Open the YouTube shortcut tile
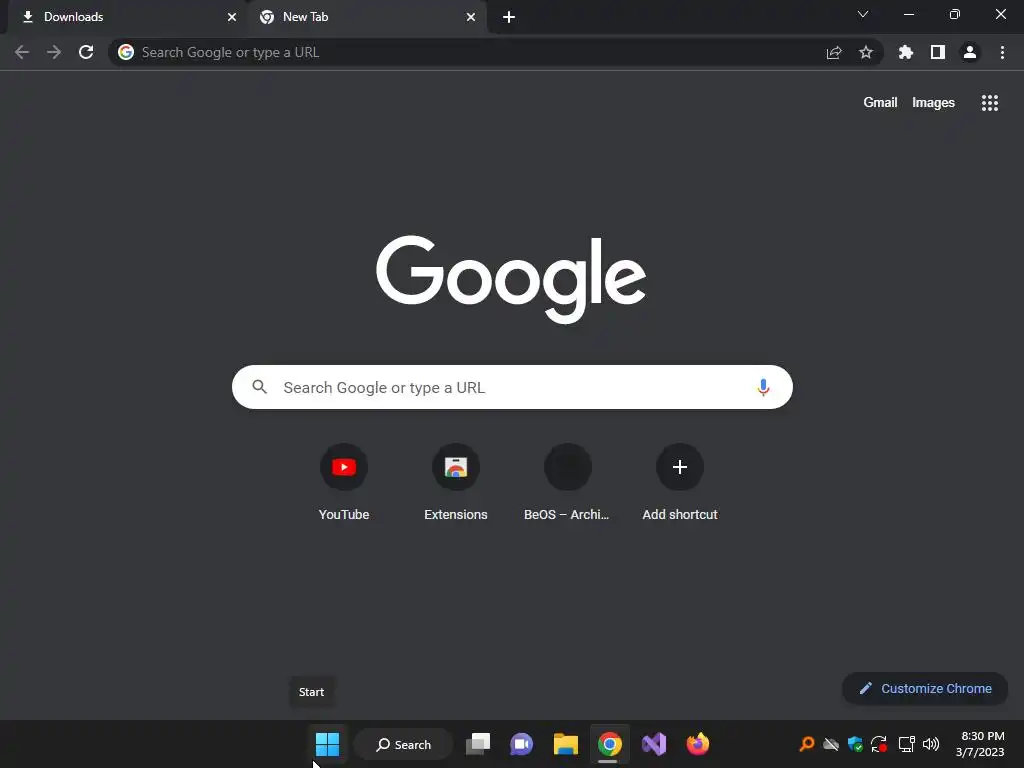This screenshot has height=768, width=1024. pos(344,467)
